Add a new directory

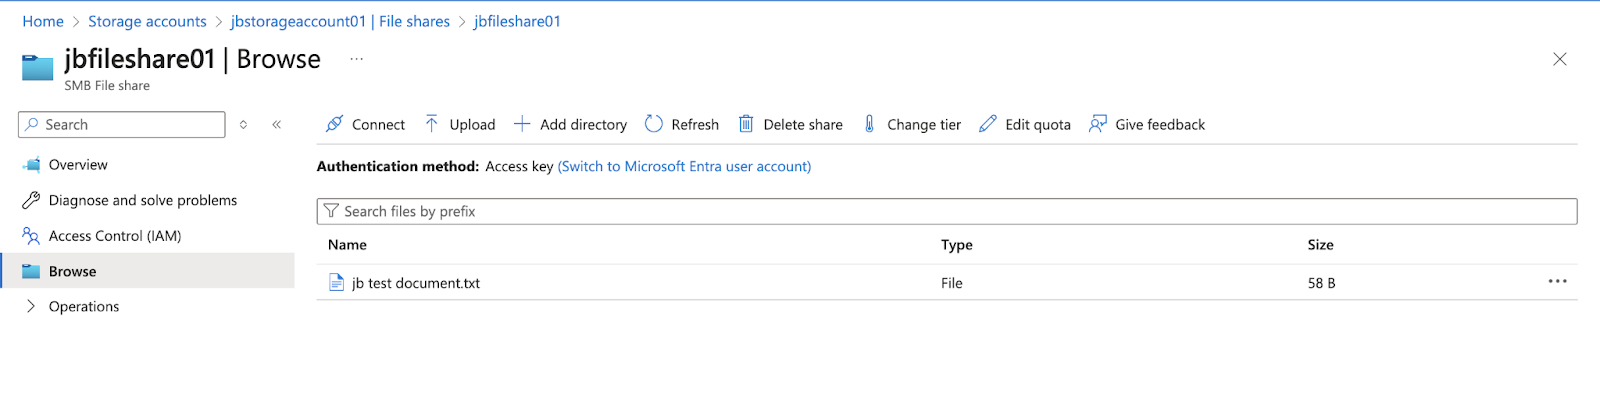[570, 124]
